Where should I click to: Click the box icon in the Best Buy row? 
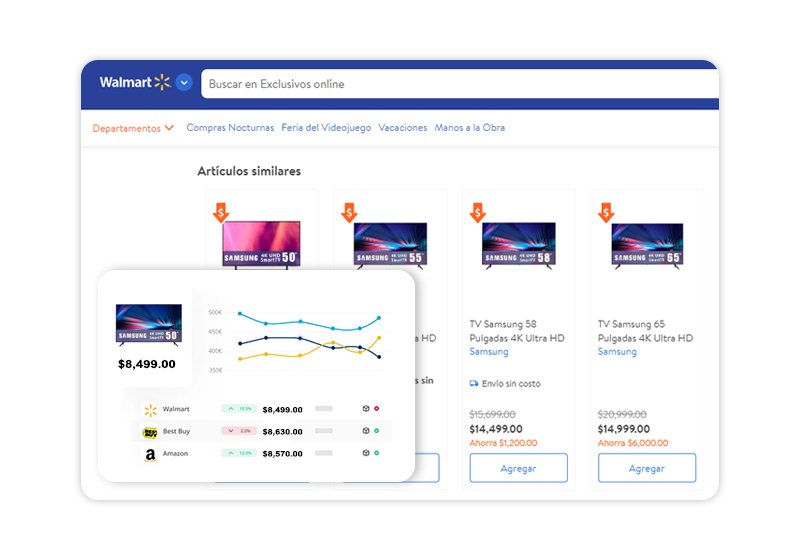pos(366,430)
